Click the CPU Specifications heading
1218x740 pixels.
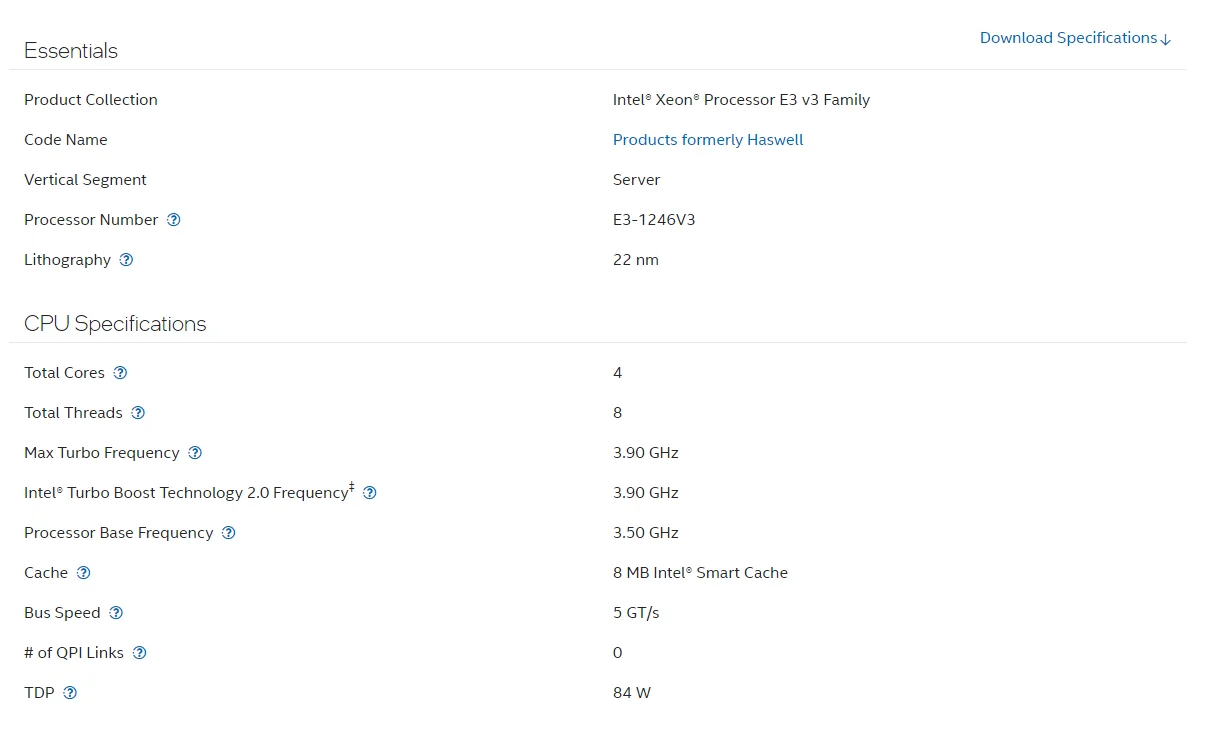(x=115, y=324)
